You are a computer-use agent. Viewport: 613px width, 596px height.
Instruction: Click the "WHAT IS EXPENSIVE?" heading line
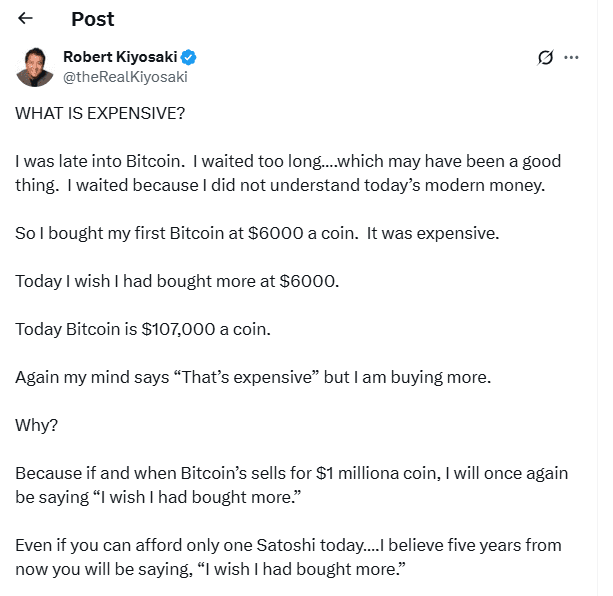pyautogui.click(x=100, y=113)
